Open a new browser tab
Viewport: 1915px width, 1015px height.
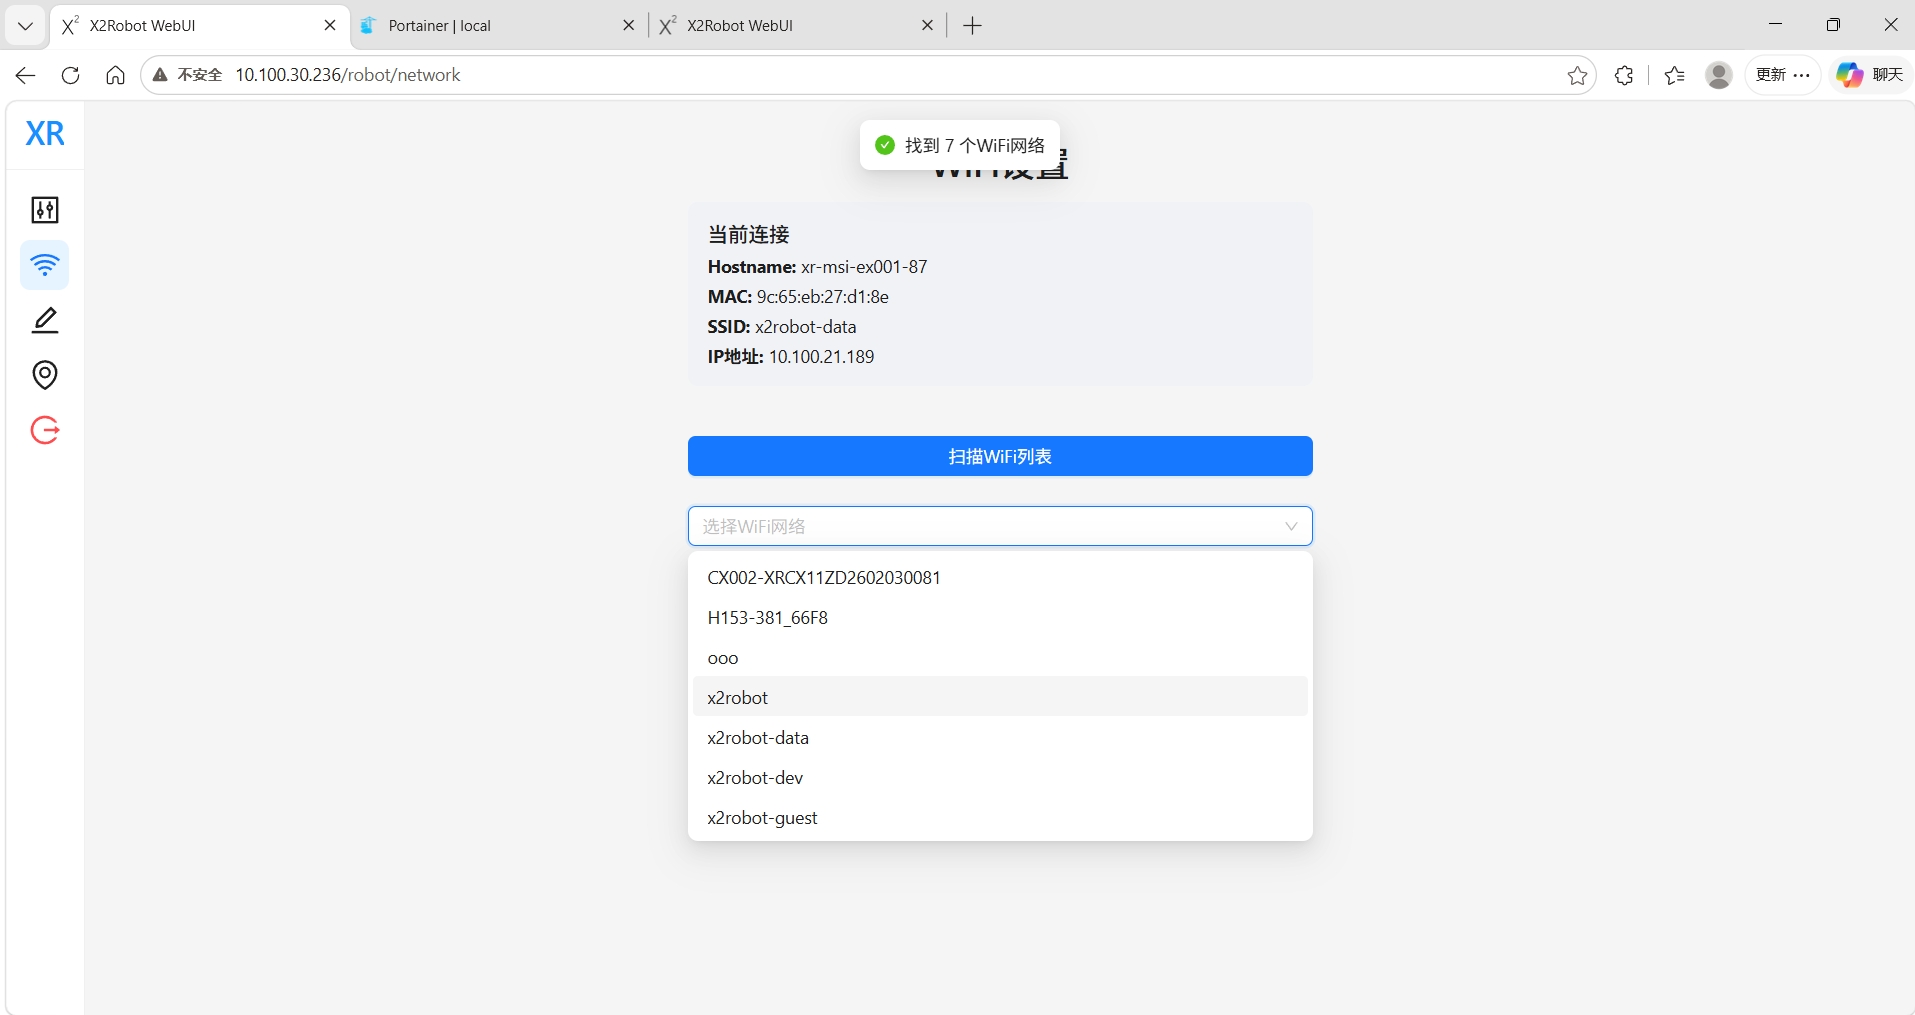[972, 26]
